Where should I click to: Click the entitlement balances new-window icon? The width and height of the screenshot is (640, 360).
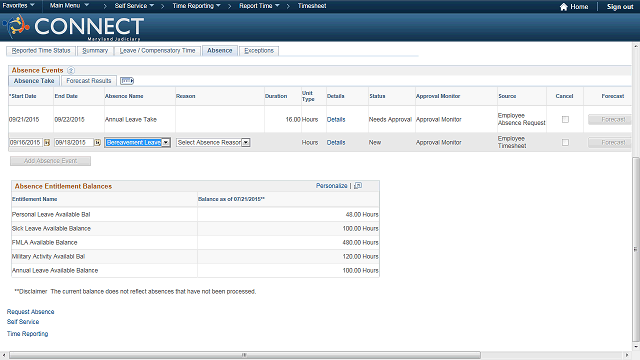click(x=358, y=186)
